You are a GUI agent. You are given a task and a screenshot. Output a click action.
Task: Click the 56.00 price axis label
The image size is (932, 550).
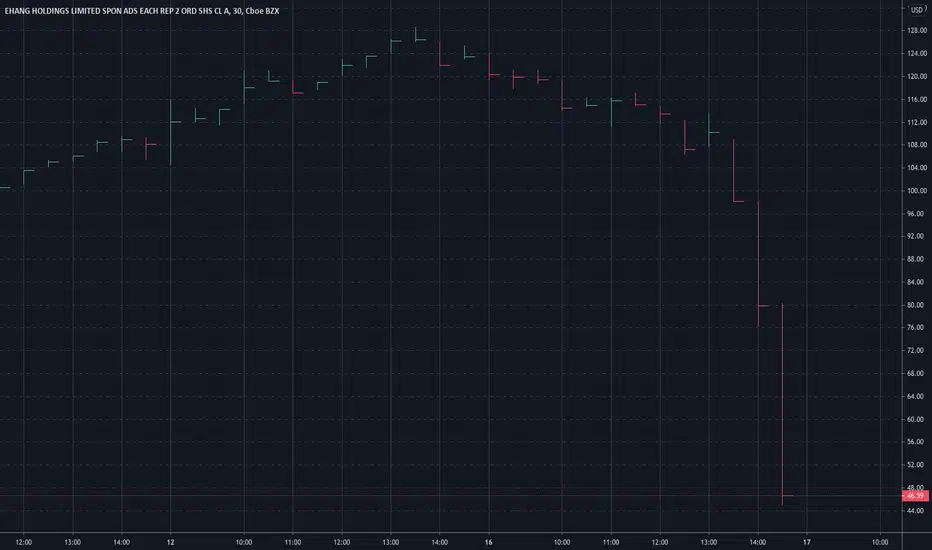point(917,442)
